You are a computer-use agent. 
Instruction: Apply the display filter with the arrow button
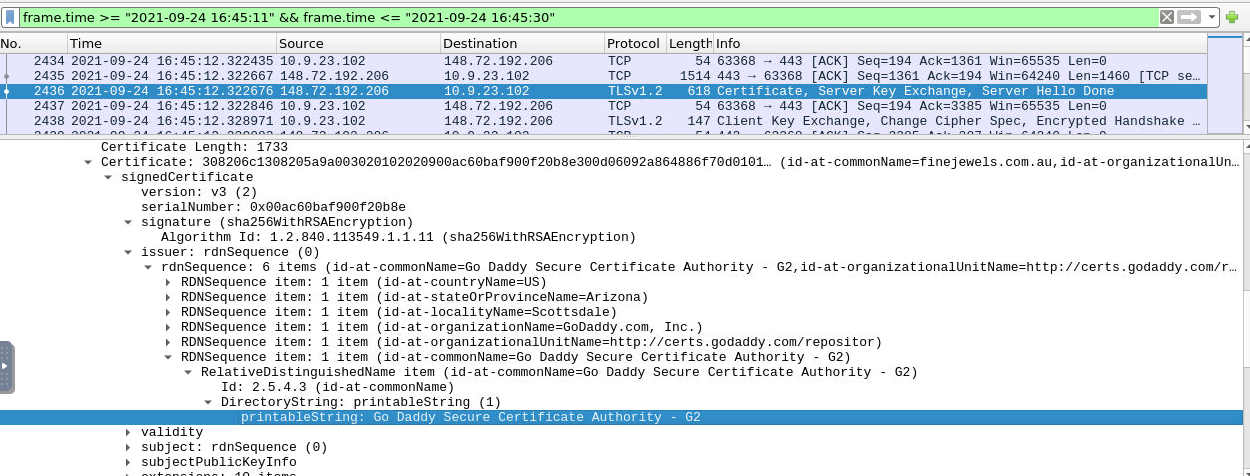pyautogui.click(x=1188, y=17)
